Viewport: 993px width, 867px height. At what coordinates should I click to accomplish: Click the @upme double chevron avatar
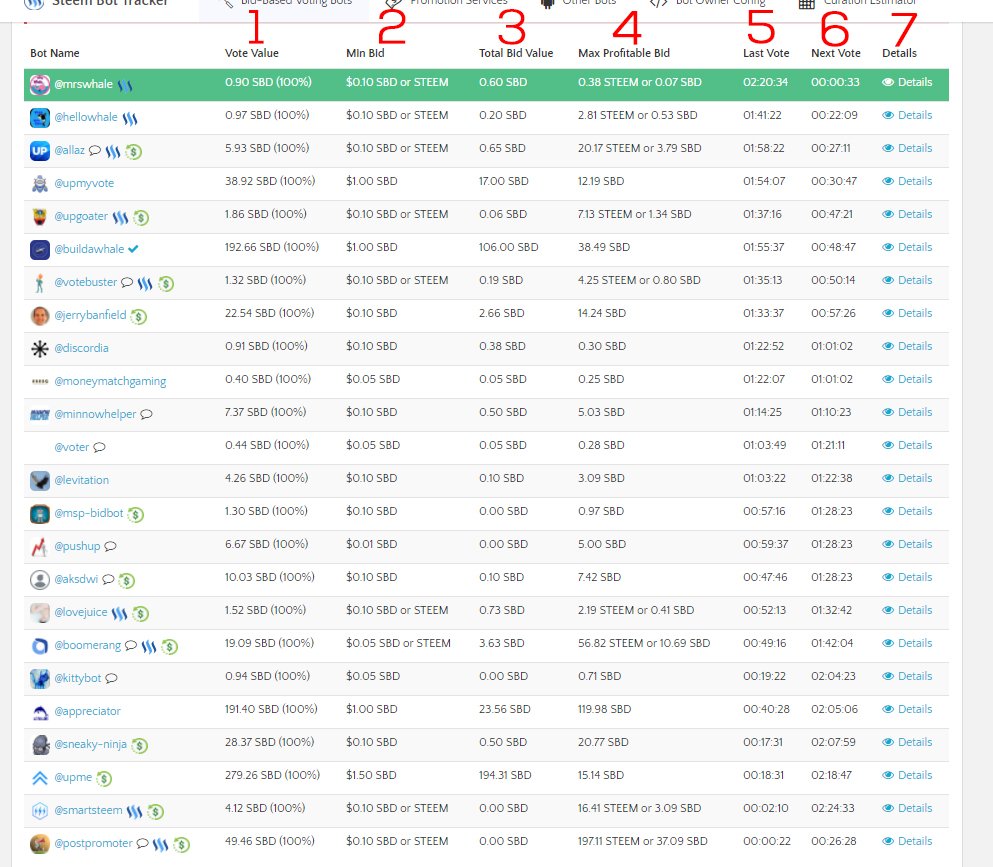(39, 778)
